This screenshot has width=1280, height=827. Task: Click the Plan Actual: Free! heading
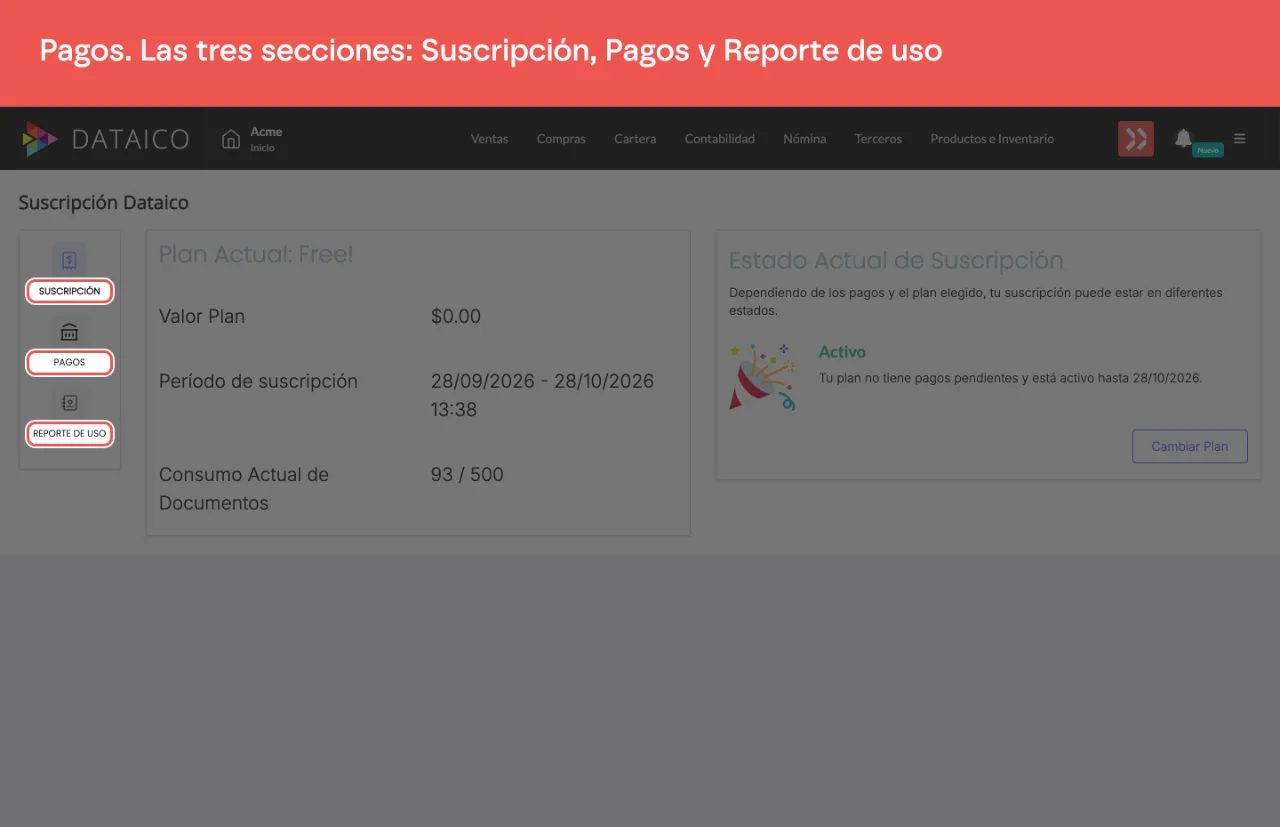coord(256,254)
